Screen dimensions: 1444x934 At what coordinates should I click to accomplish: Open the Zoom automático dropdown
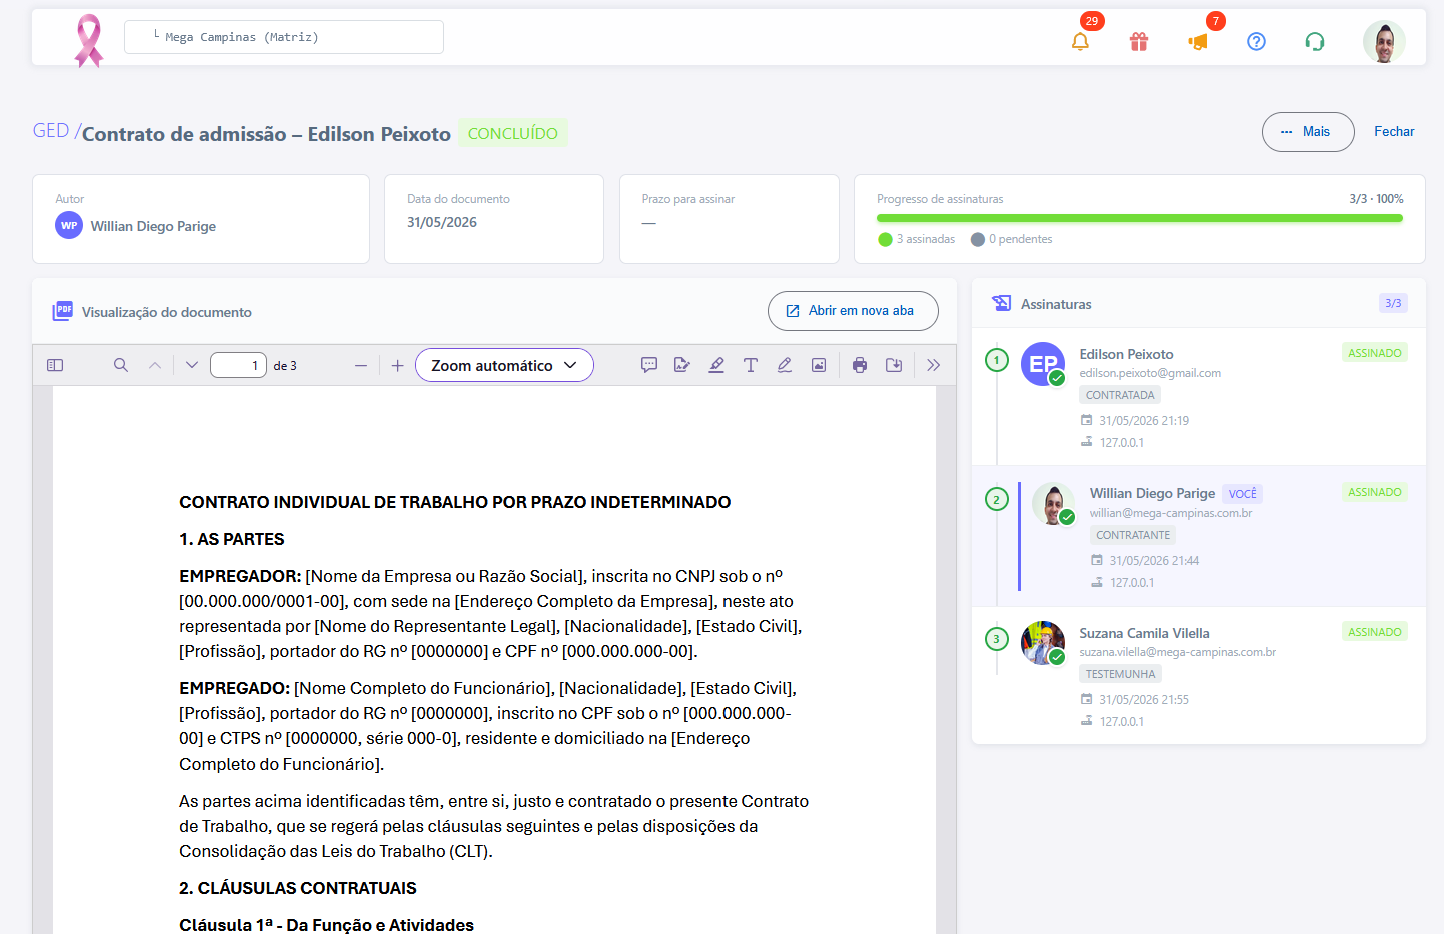point(504,365)
